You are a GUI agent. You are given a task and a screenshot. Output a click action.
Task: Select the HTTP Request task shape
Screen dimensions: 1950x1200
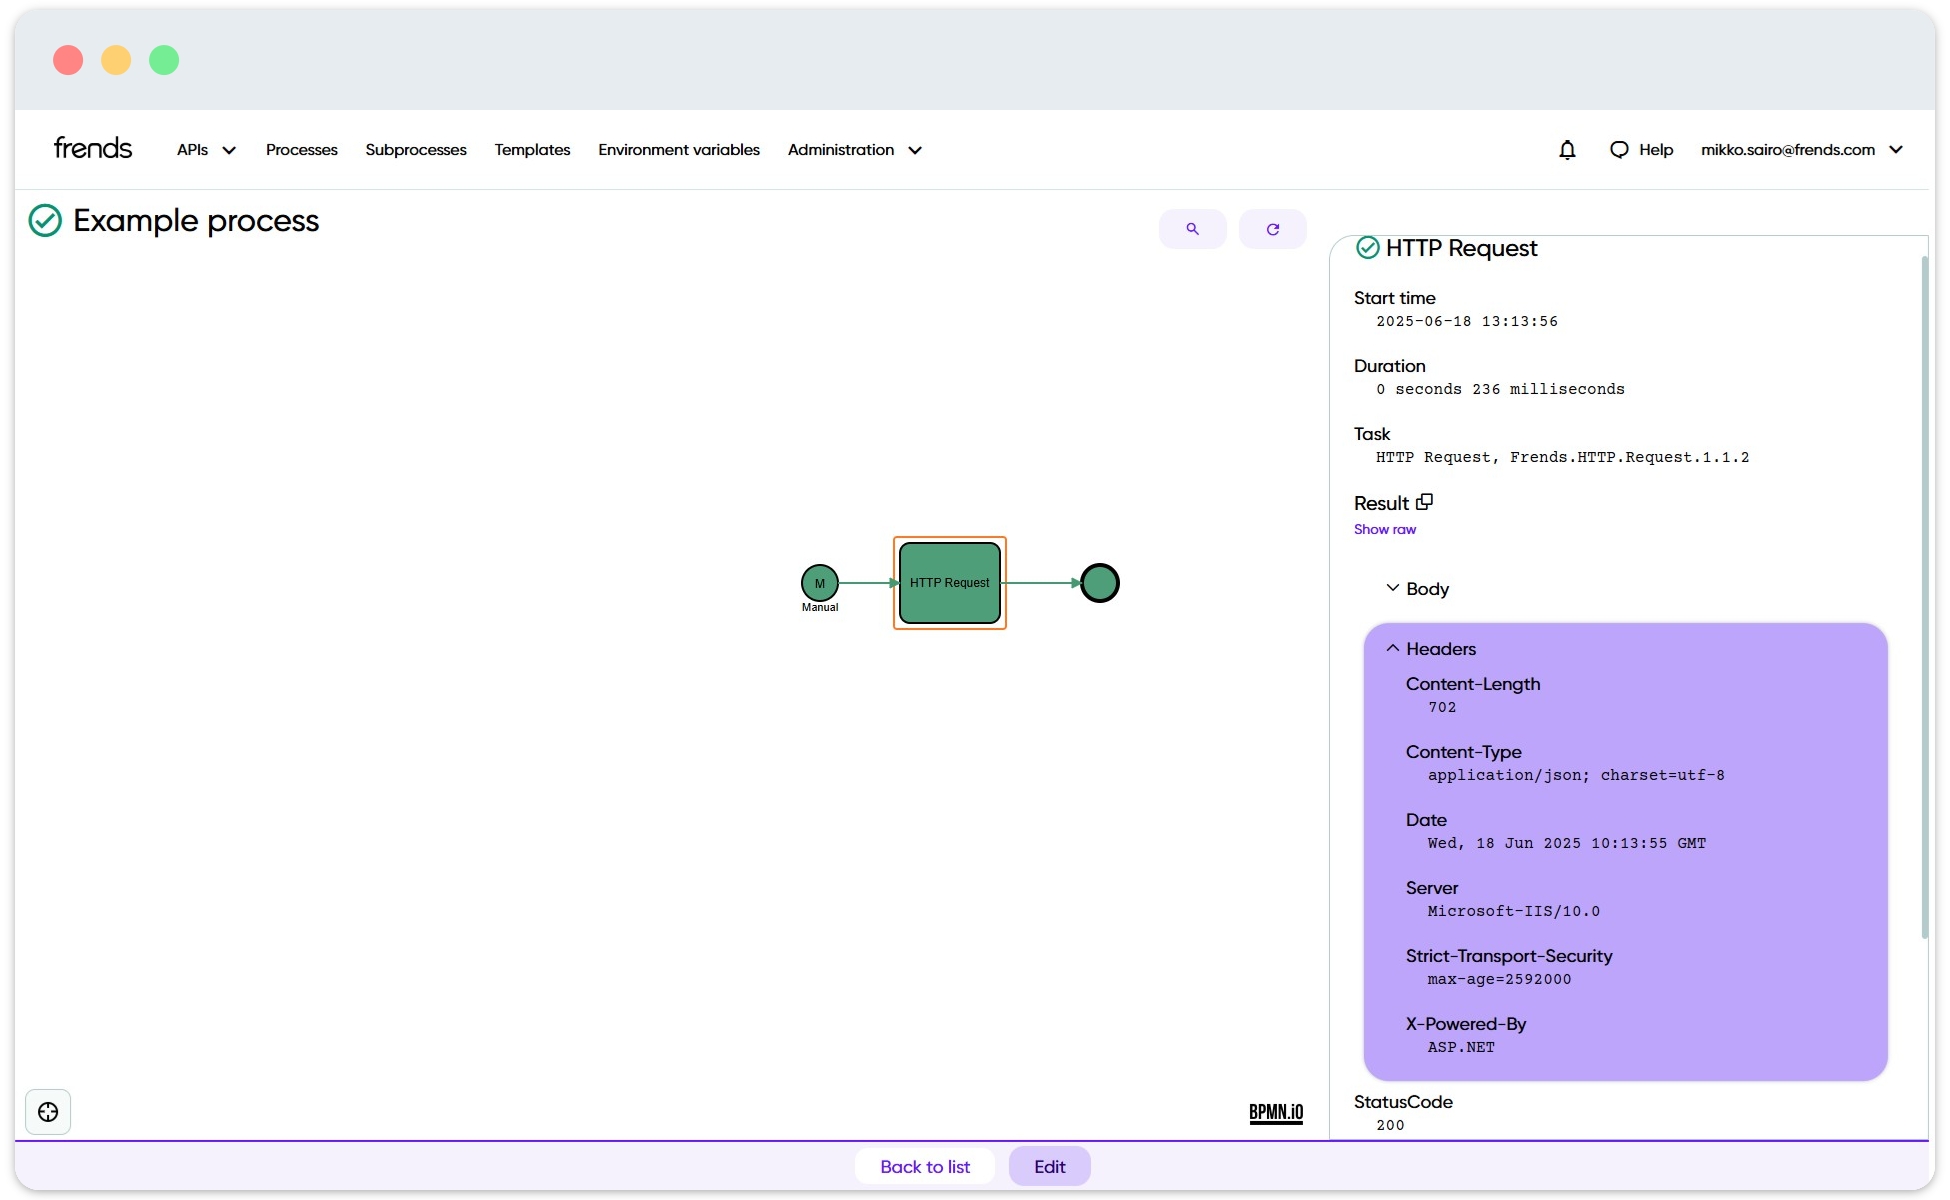coord(949,583)
